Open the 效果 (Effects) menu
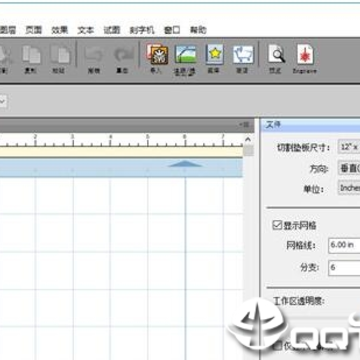Image resolution: width=360 pixels, height=360 pixels. pyautogui.click(x=60, y=30)
